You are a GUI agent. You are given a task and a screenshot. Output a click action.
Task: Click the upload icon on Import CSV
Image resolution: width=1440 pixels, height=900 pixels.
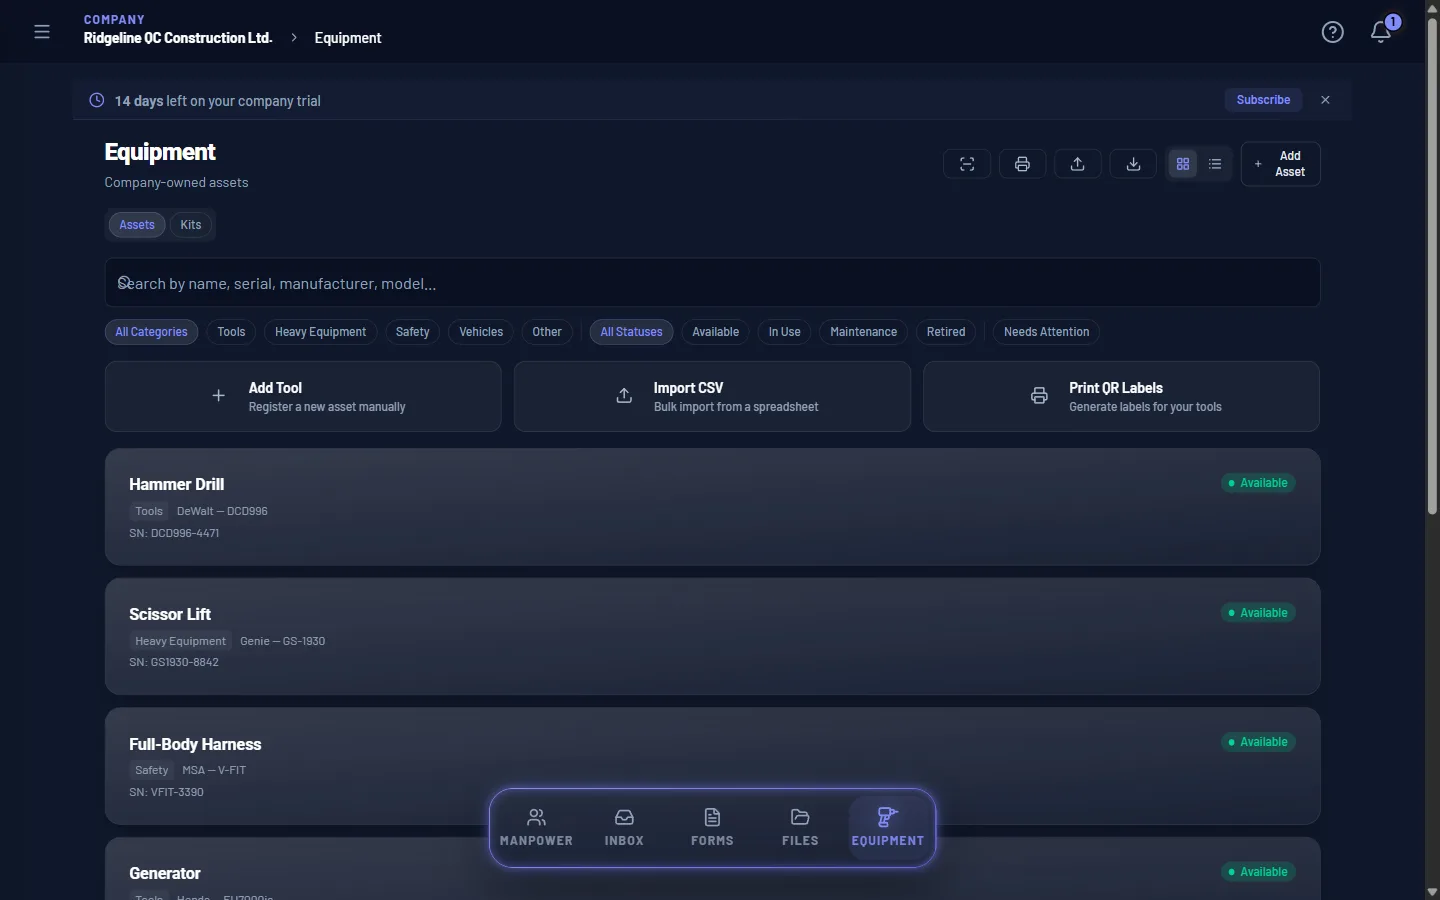pyautogui.click(x=624, y=396)
